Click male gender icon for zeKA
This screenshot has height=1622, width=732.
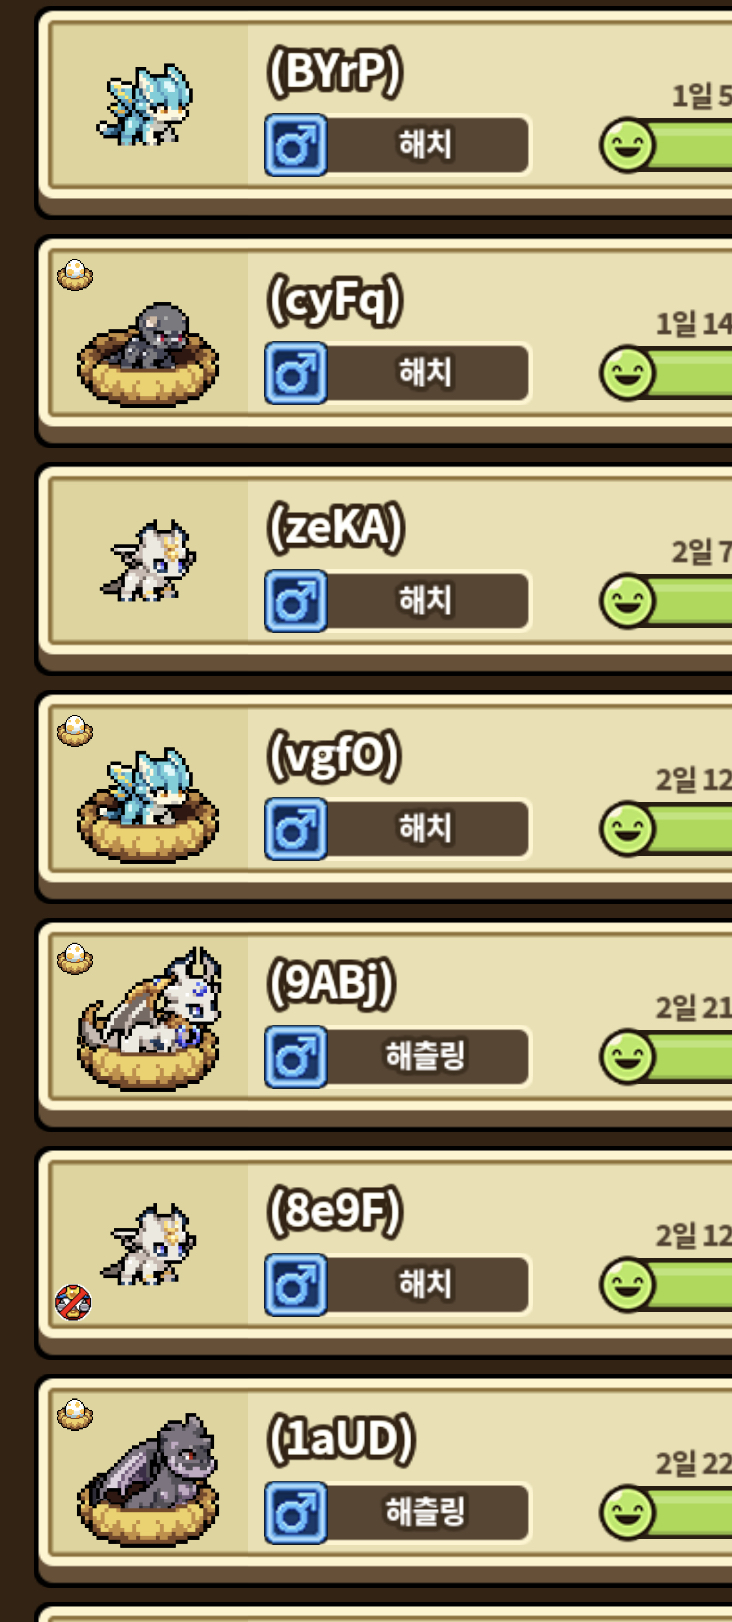[296, 601]
